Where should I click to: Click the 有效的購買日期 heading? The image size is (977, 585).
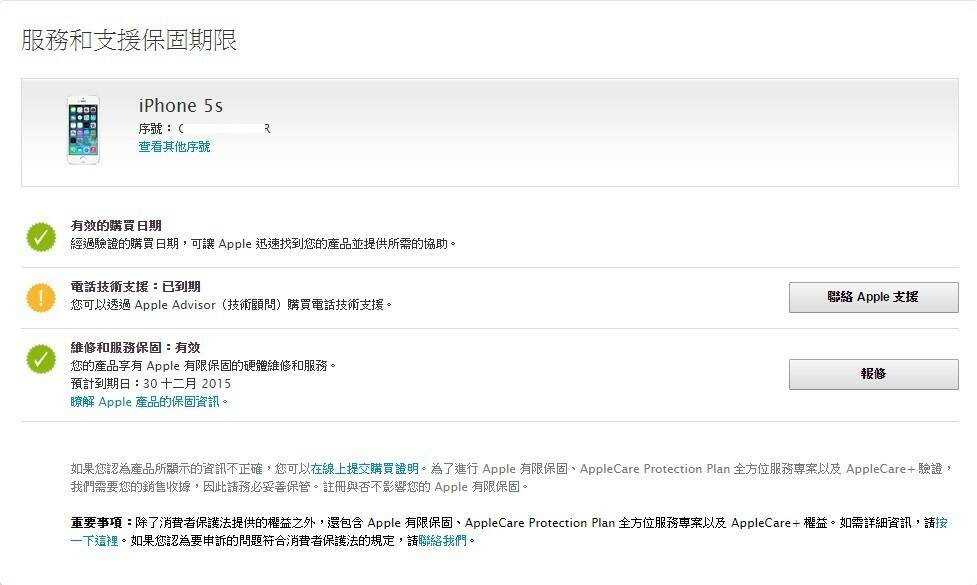[116, 226]
